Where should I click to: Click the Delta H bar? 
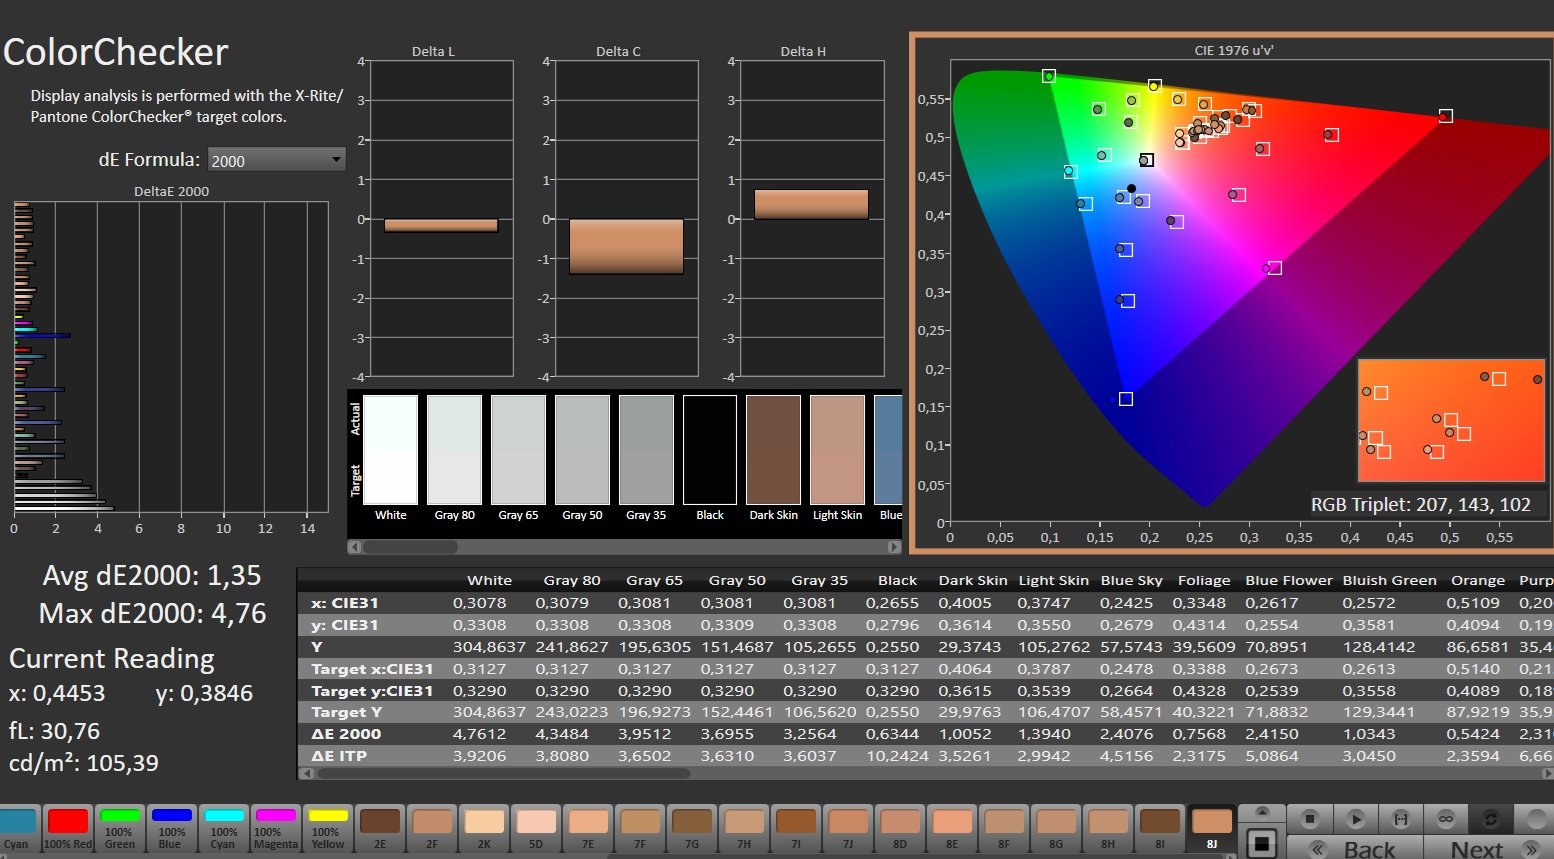(811, 204)
